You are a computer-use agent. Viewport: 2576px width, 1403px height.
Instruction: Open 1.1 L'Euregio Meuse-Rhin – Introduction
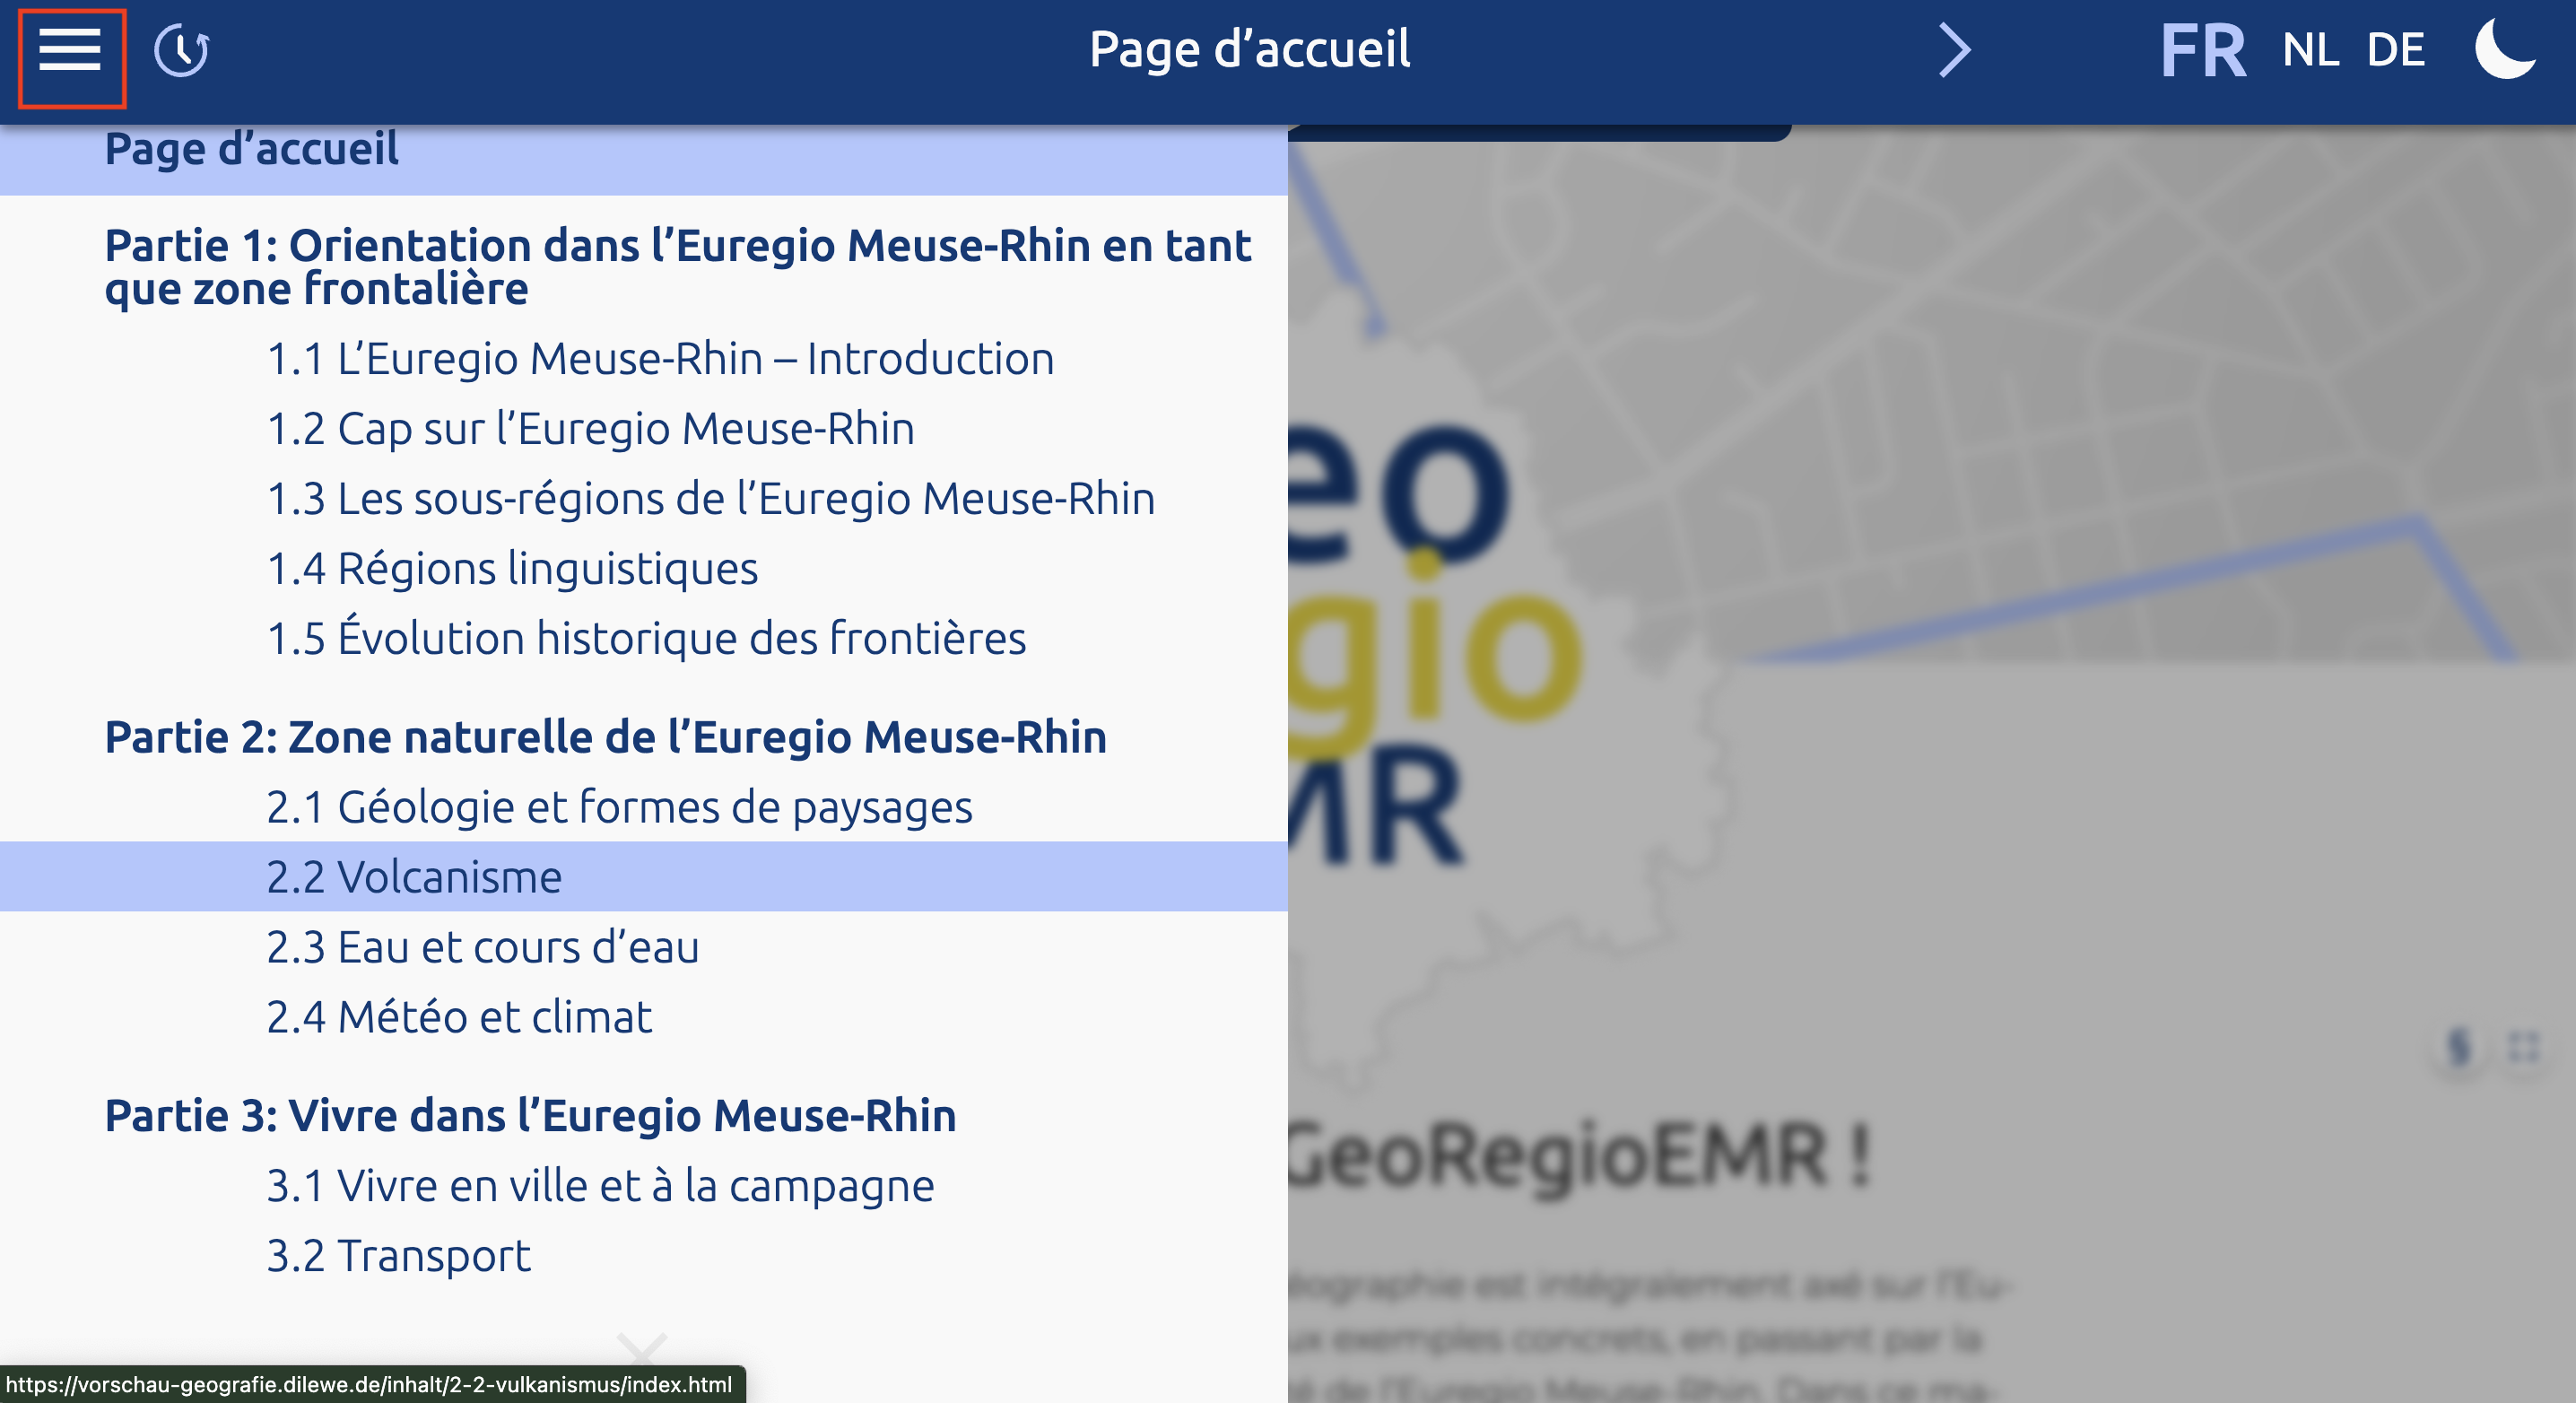click(660, 359)
